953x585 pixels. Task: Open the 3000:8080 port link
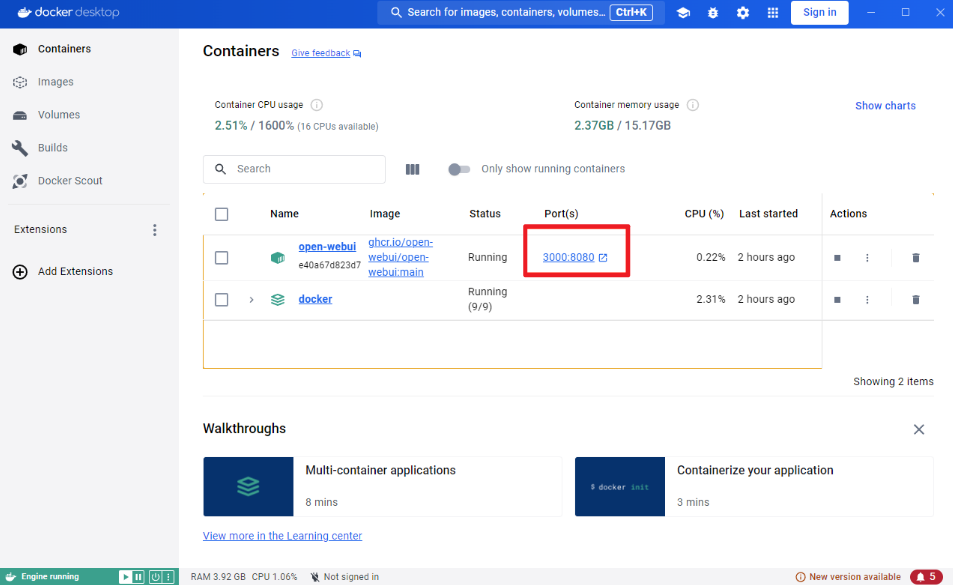[x=569, y=258]
